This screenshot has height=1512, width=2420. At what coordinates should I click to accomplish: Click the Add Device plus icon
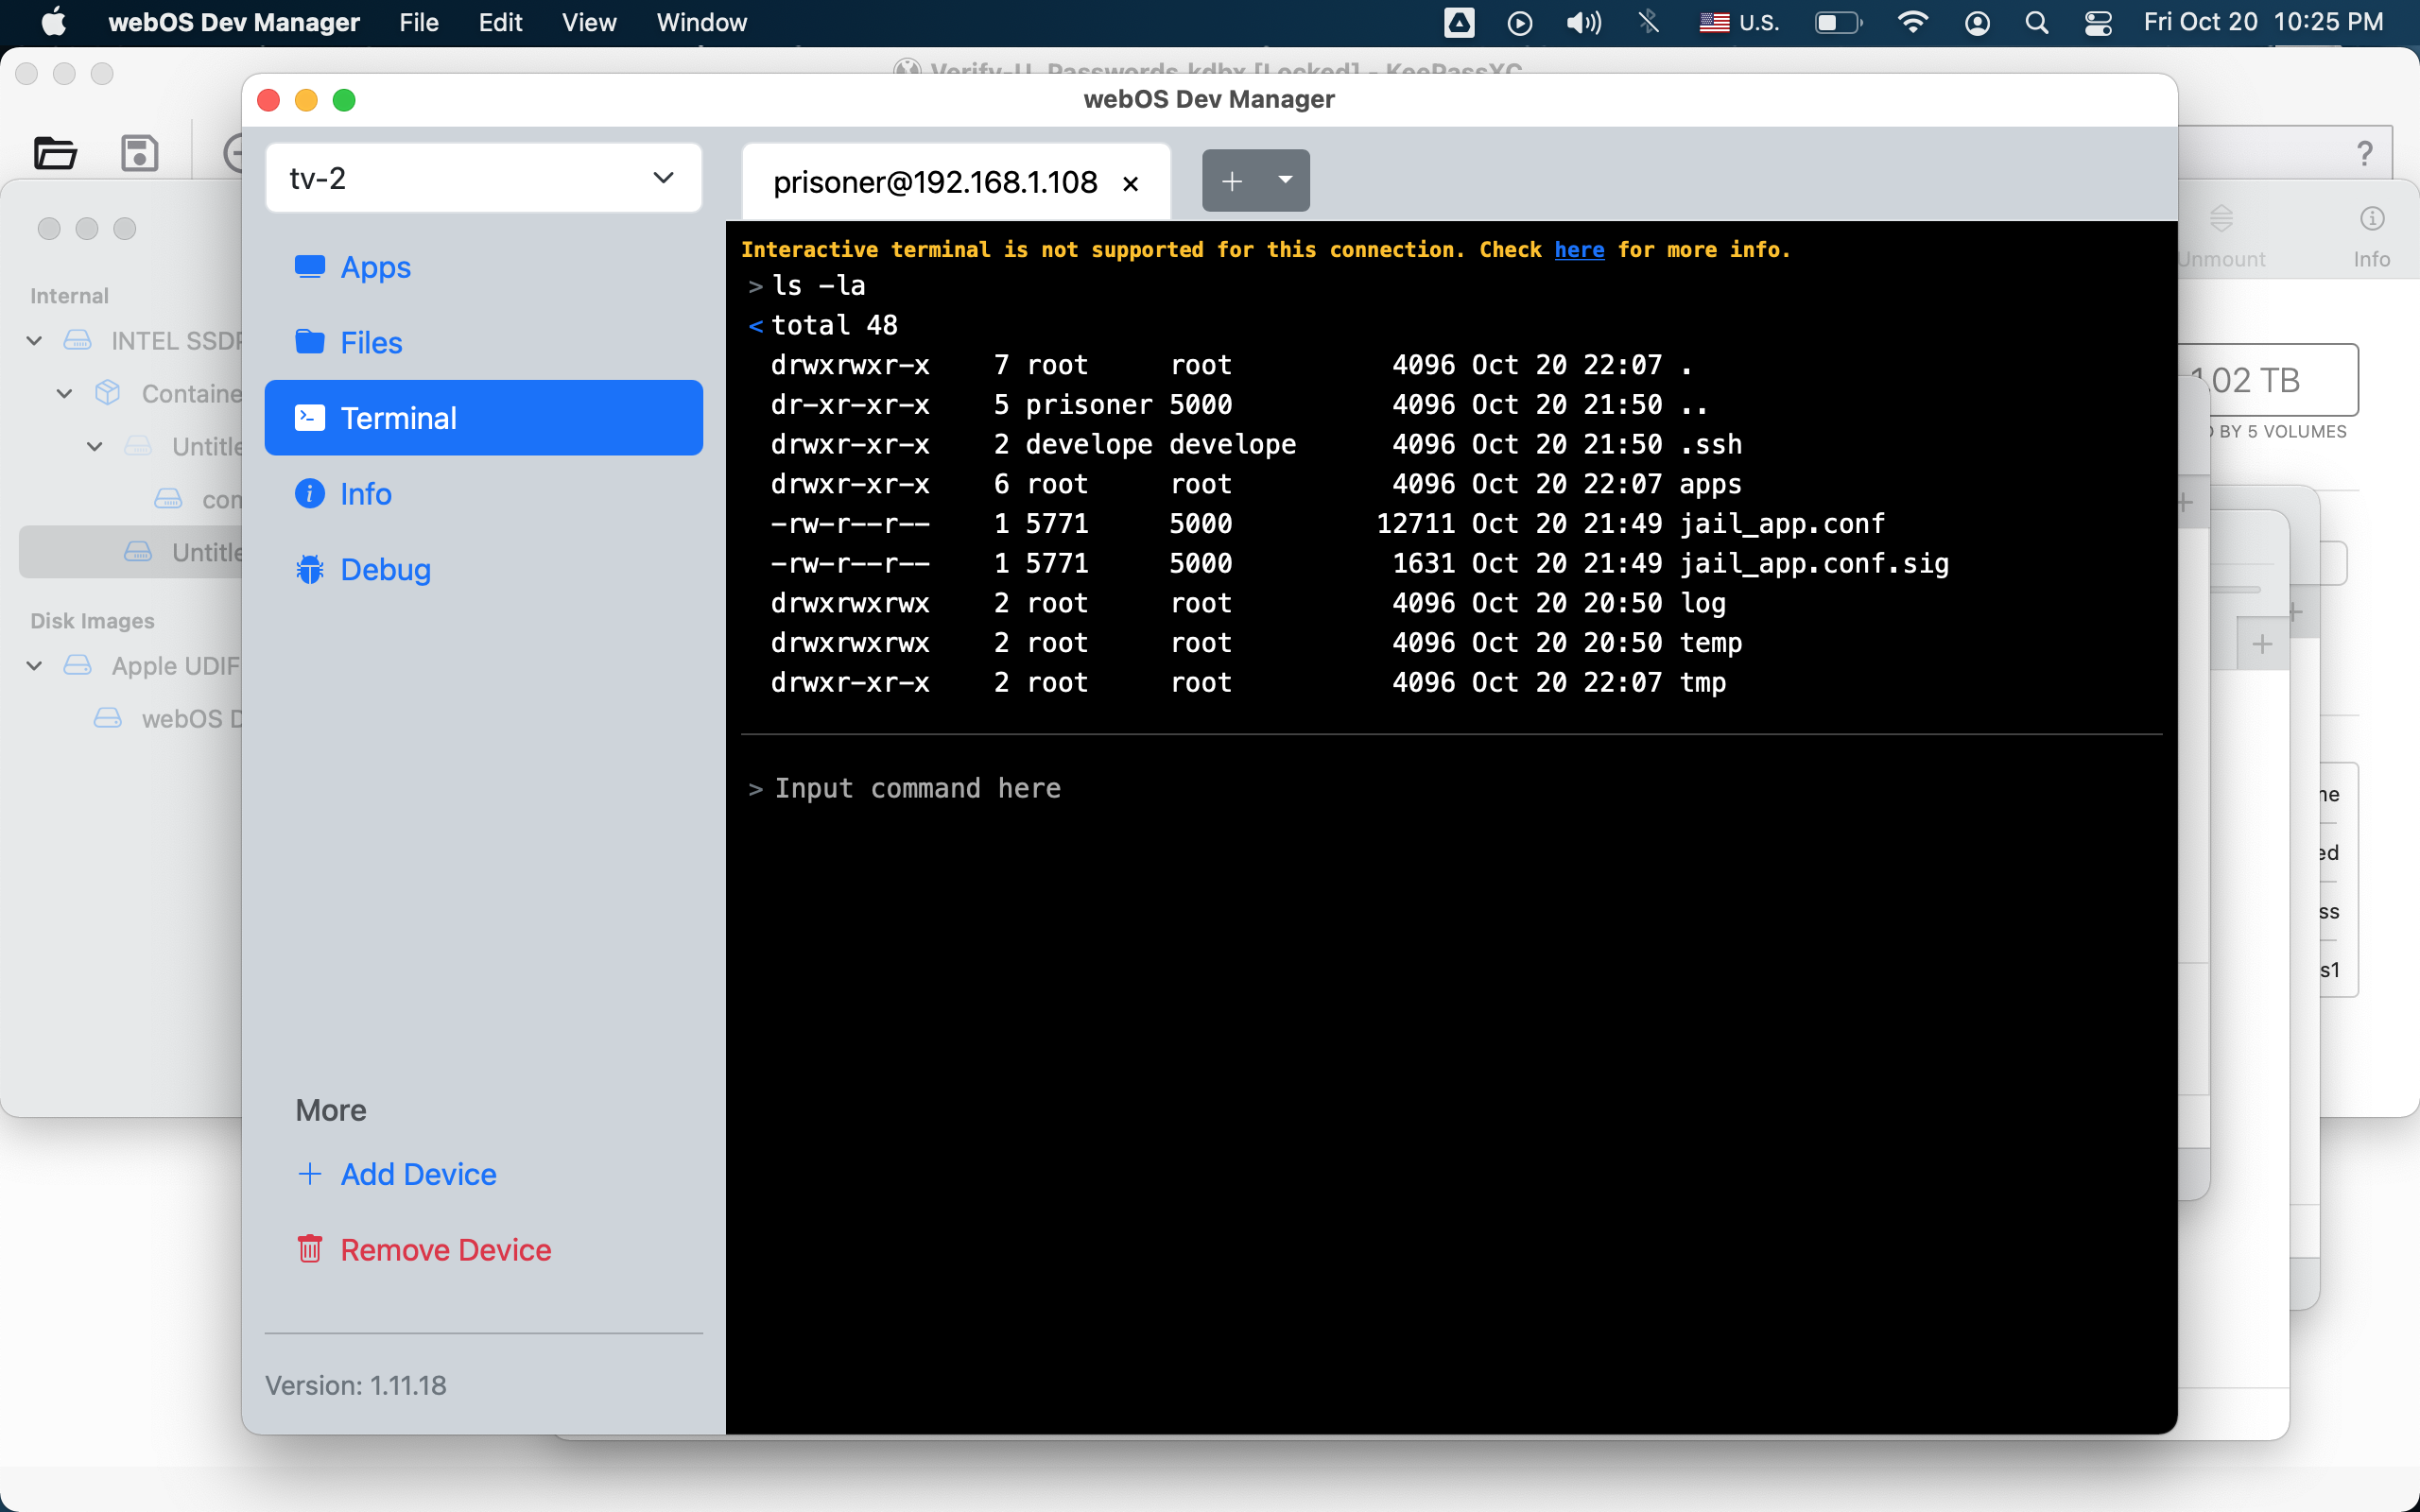coord(309,1174)
